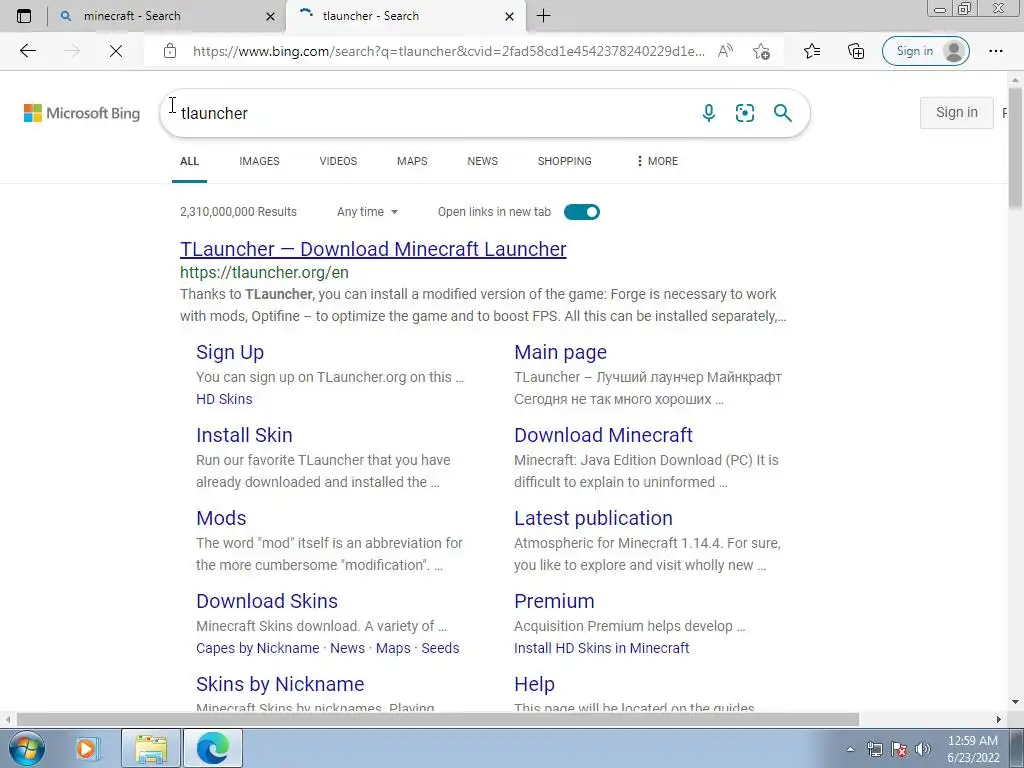Show hidden tray icons arrow
The height and width of the screenshot is (768, 1024).
[850, 749]
